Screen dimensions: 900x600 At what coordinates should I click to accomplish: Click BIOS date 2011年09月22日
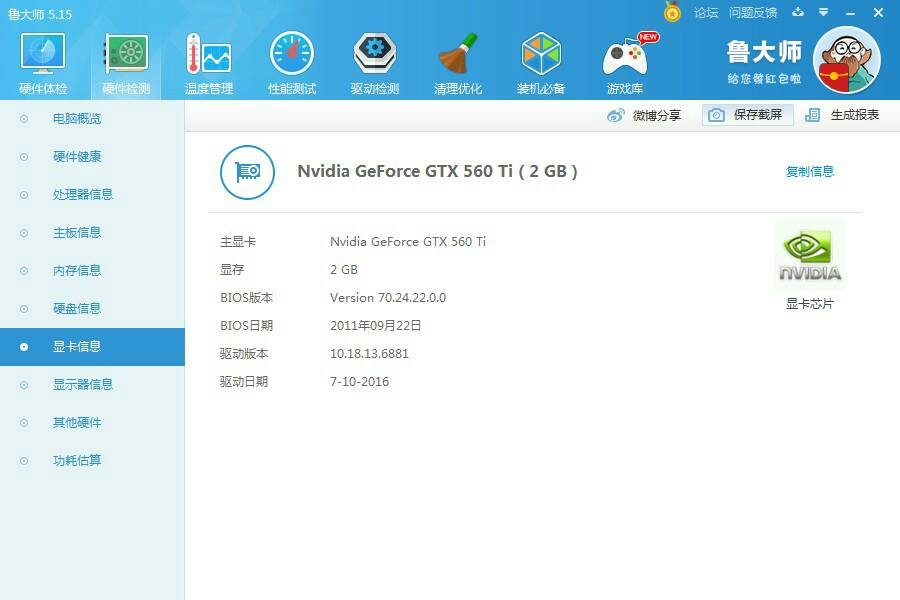(376, 326)
